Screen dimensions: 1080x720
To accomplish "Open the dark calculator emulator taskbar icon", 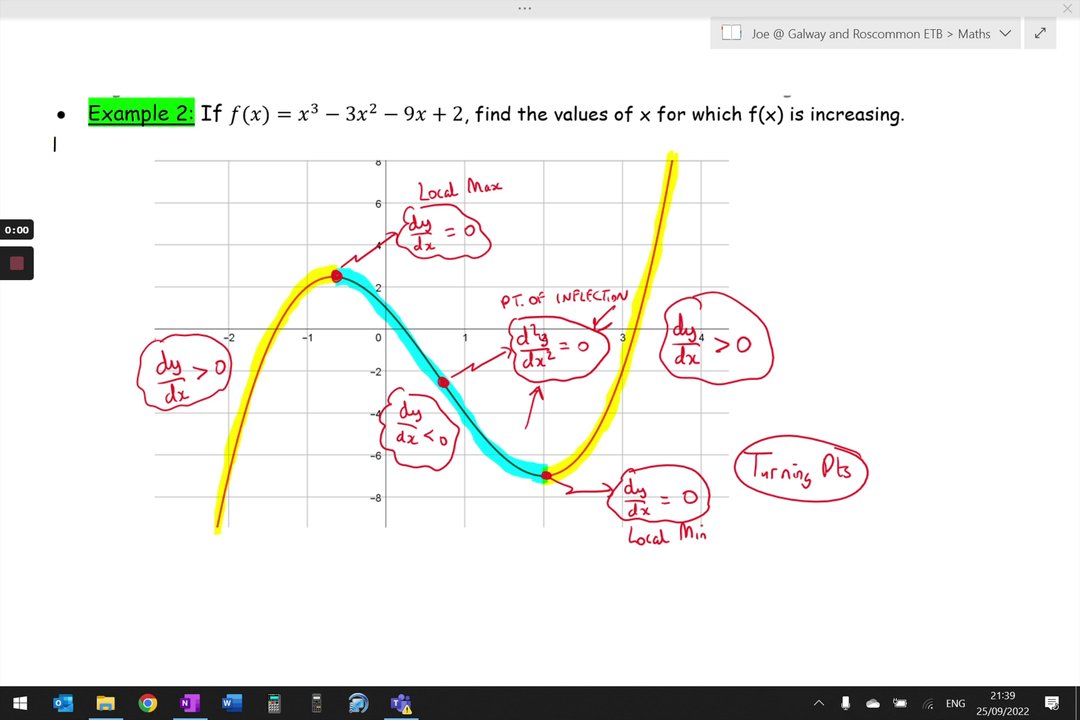I will (x=316, y=703).
